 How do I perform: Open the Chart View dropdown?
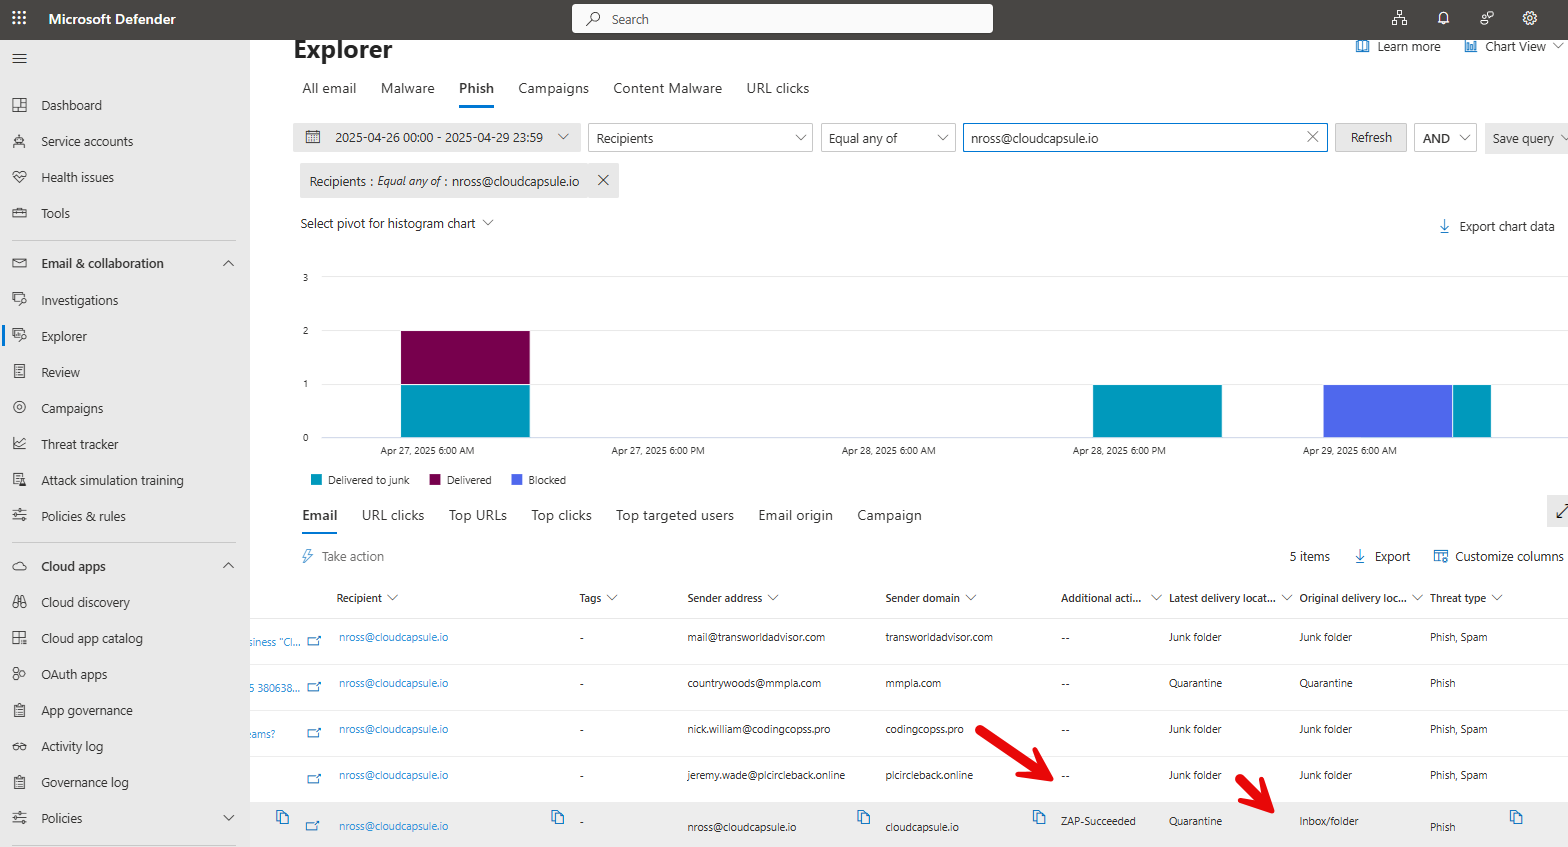(x=1514, y=46)
